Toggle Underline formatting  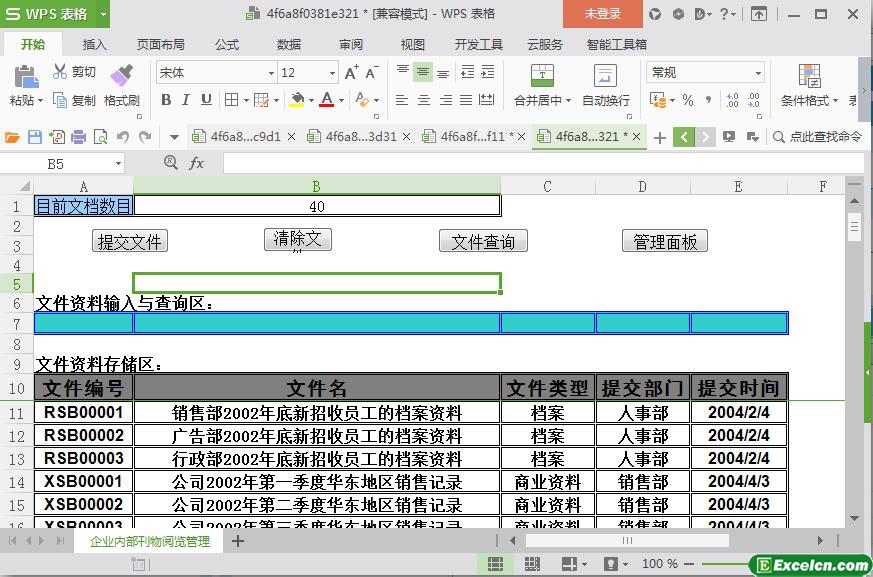click(206, 100)
